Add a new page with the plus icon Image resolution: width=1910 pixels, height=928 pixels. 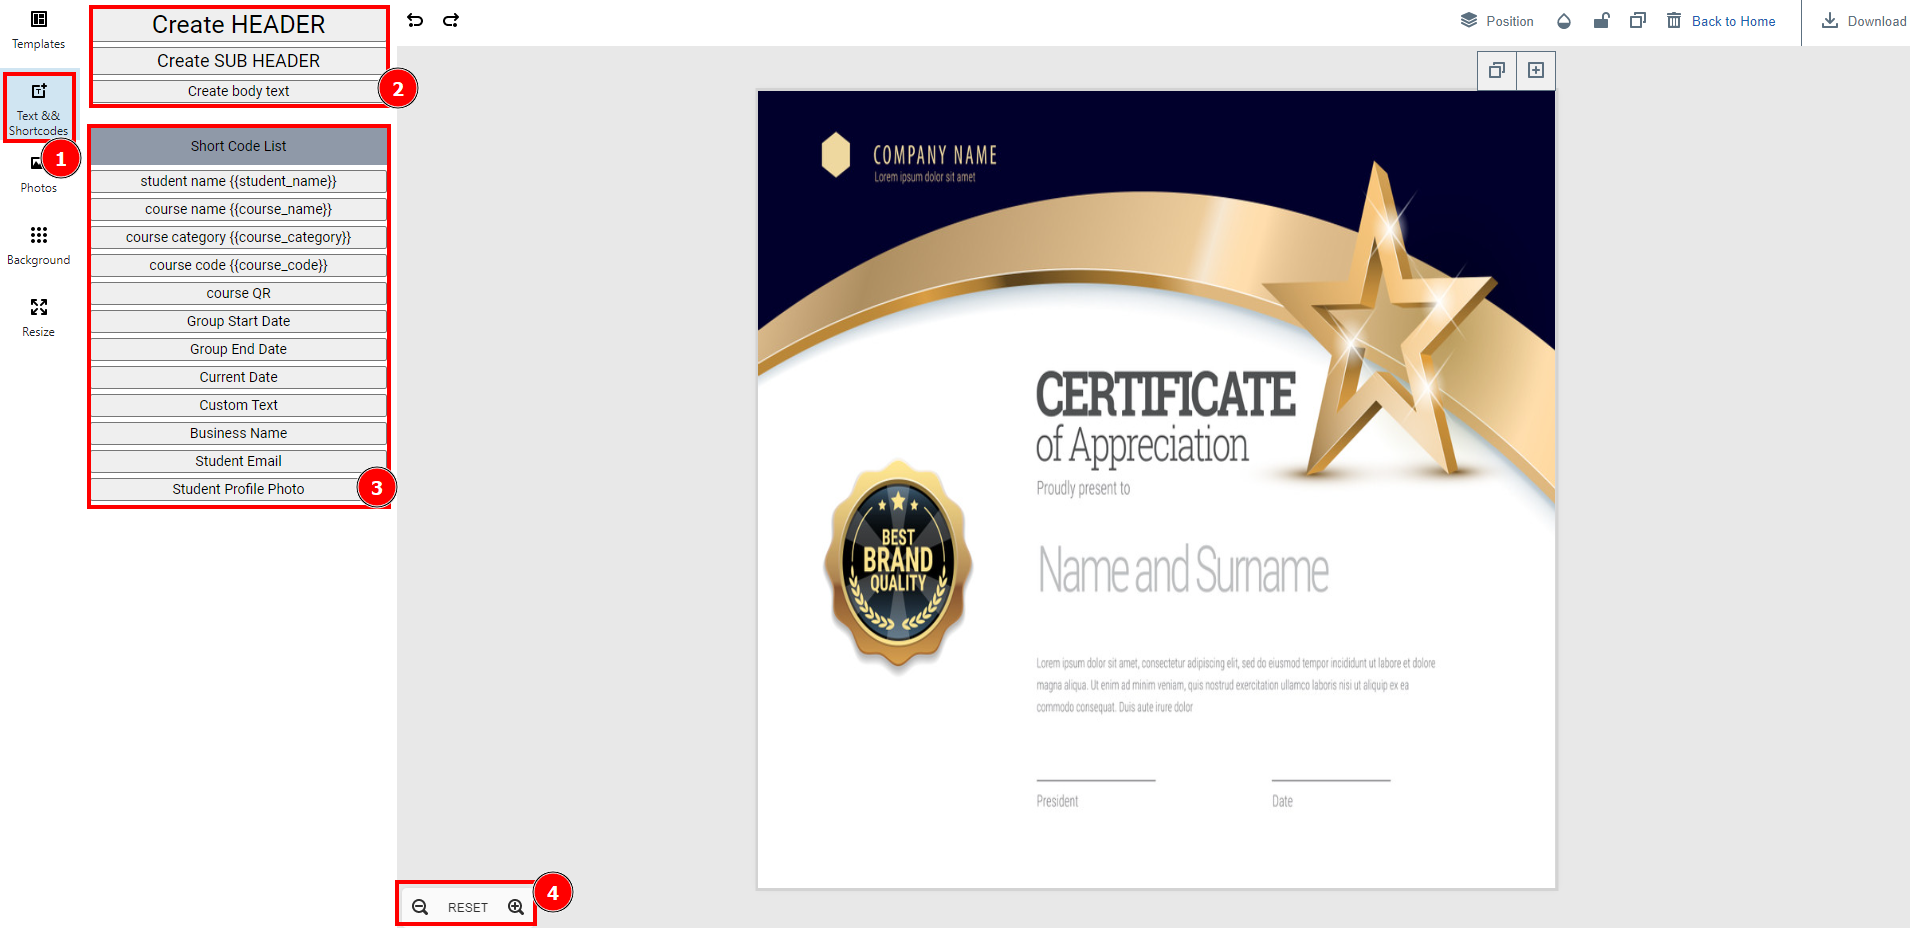1536,70
